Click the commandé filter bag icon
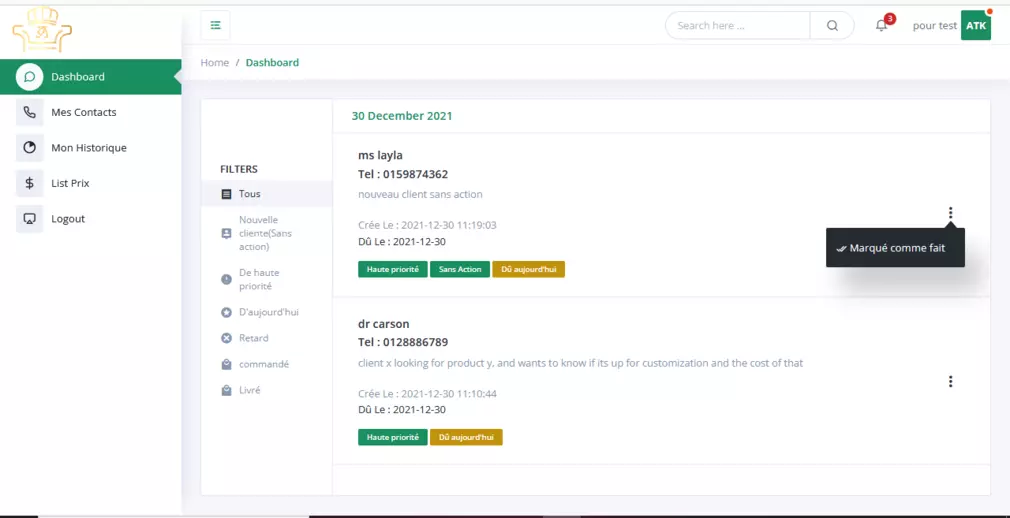Image resolution: width=1010 pixels, height=518 pixels. (x=226, y=364)
